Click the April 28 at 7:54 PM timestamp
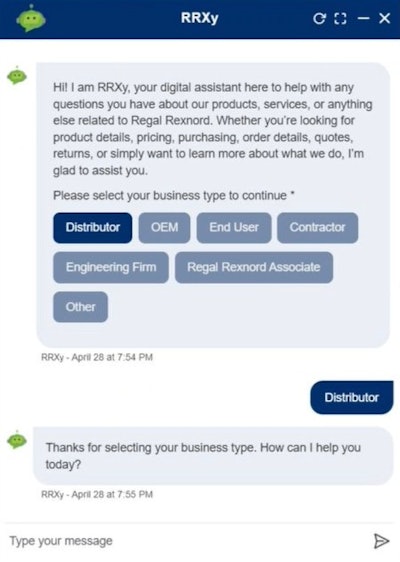400x562 pixels. click(112, 357)
